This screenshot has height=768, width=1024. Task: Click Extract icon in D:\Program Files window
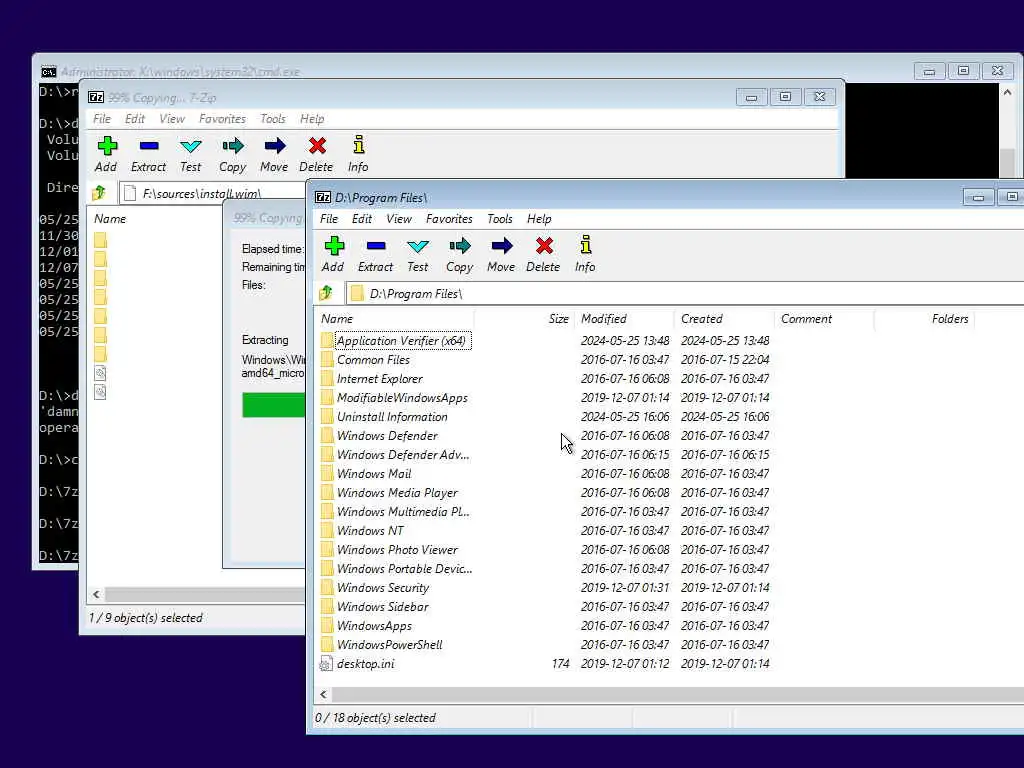point(376,246)
